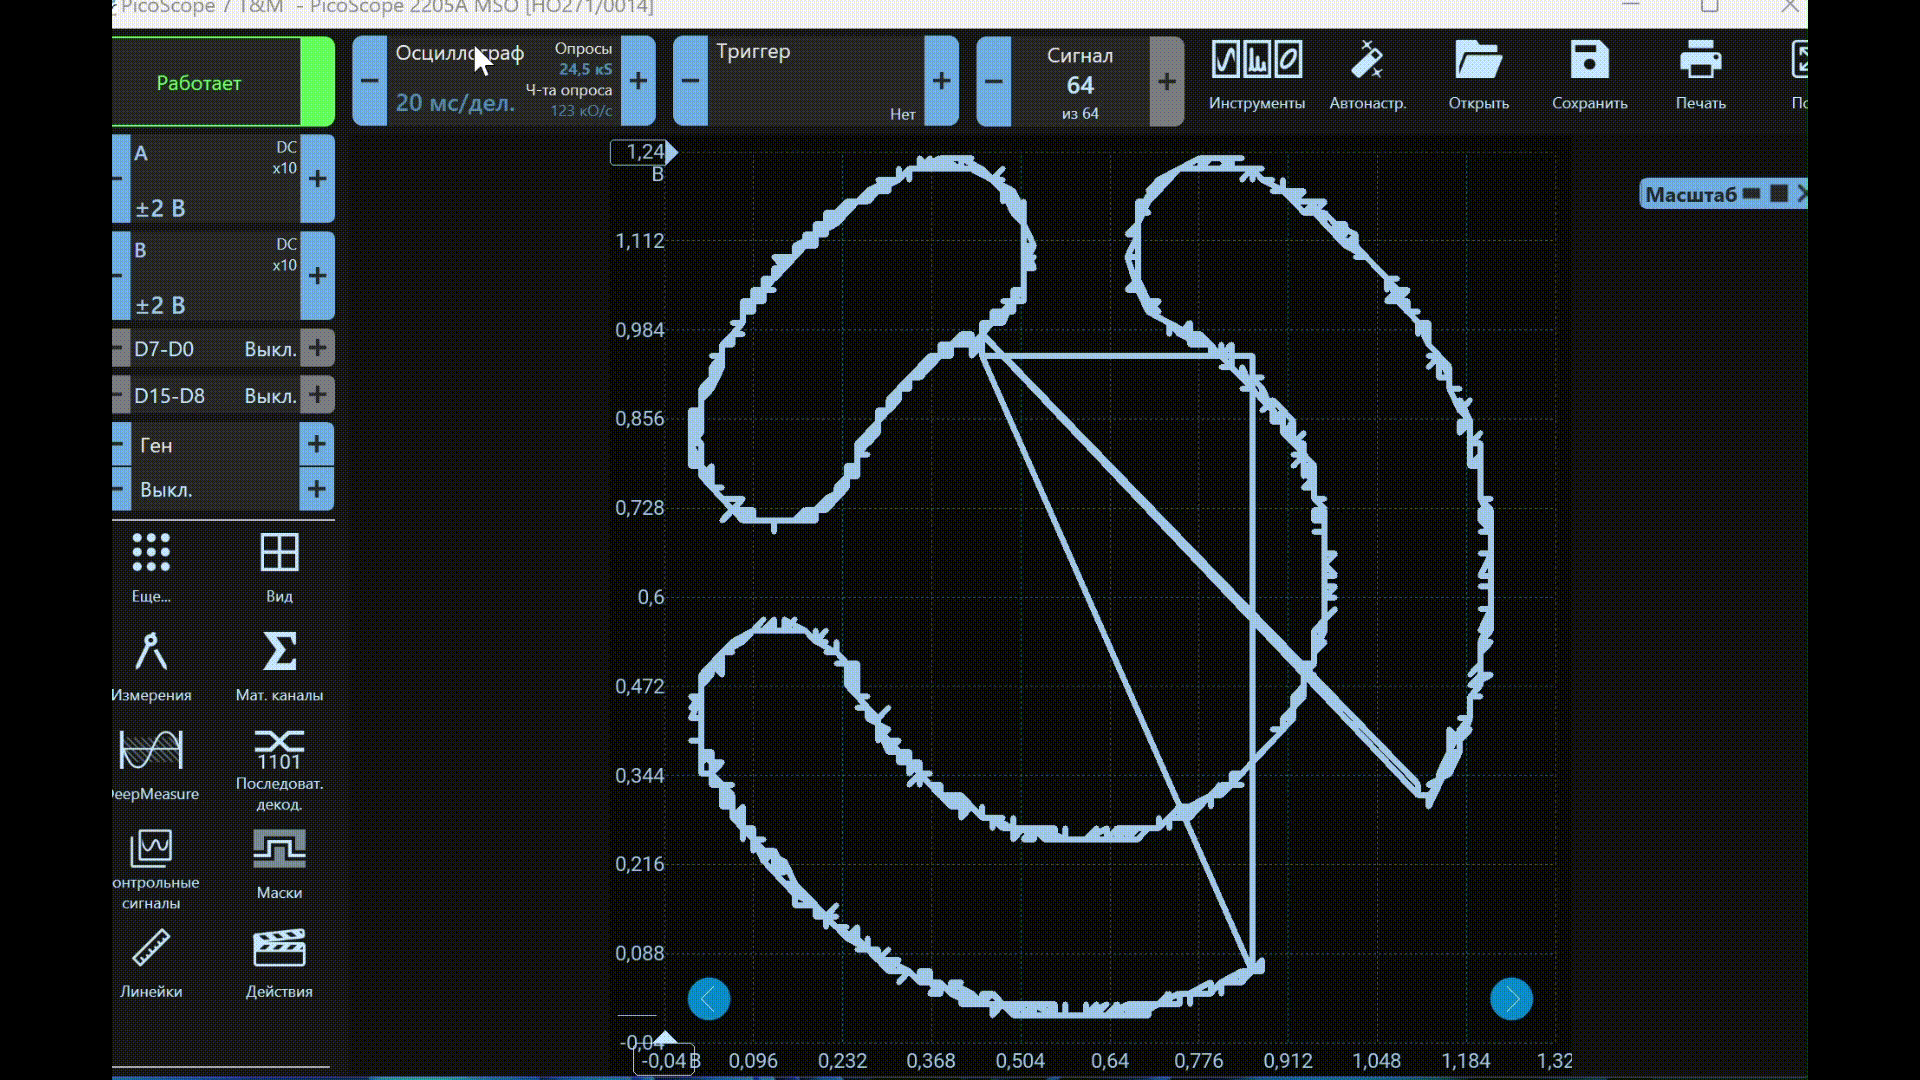Image resolution: width=1920 pixels, height=1080 pixels.
Task: Click the Автонастр. auto setup icon
Action: click(x=1367, y=62)
